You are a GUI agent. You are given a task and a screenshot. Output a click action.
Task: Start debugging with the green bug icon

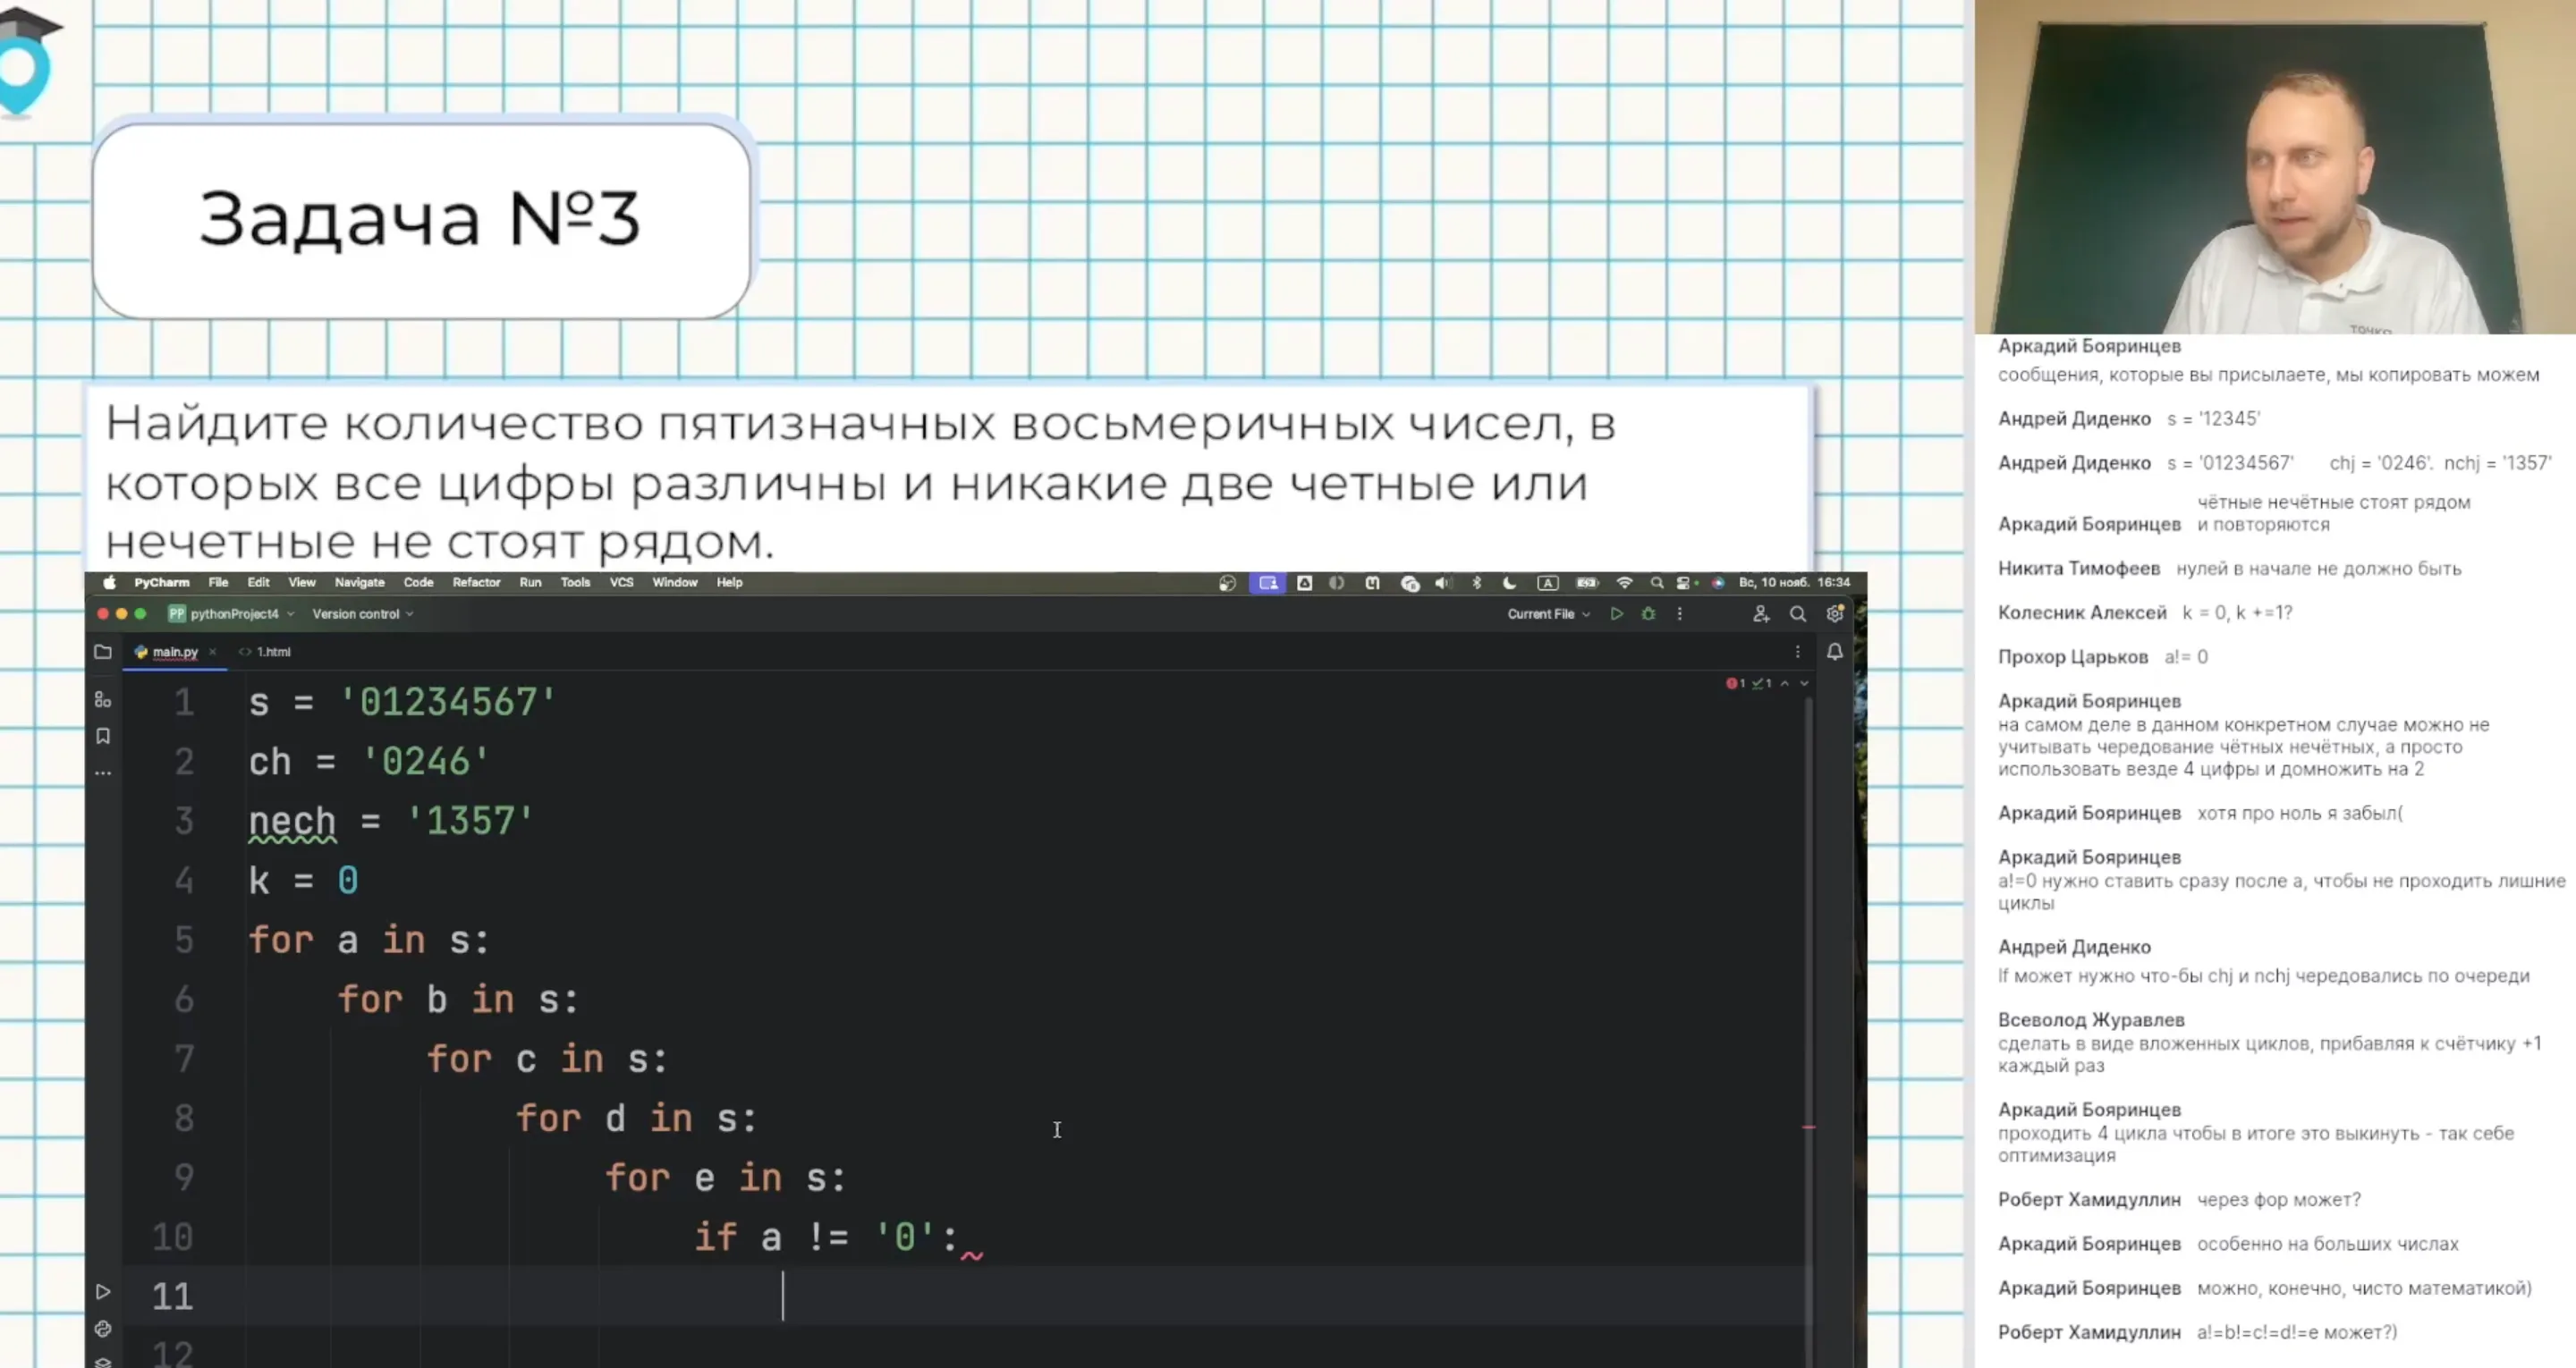(x=1648, y=614)
